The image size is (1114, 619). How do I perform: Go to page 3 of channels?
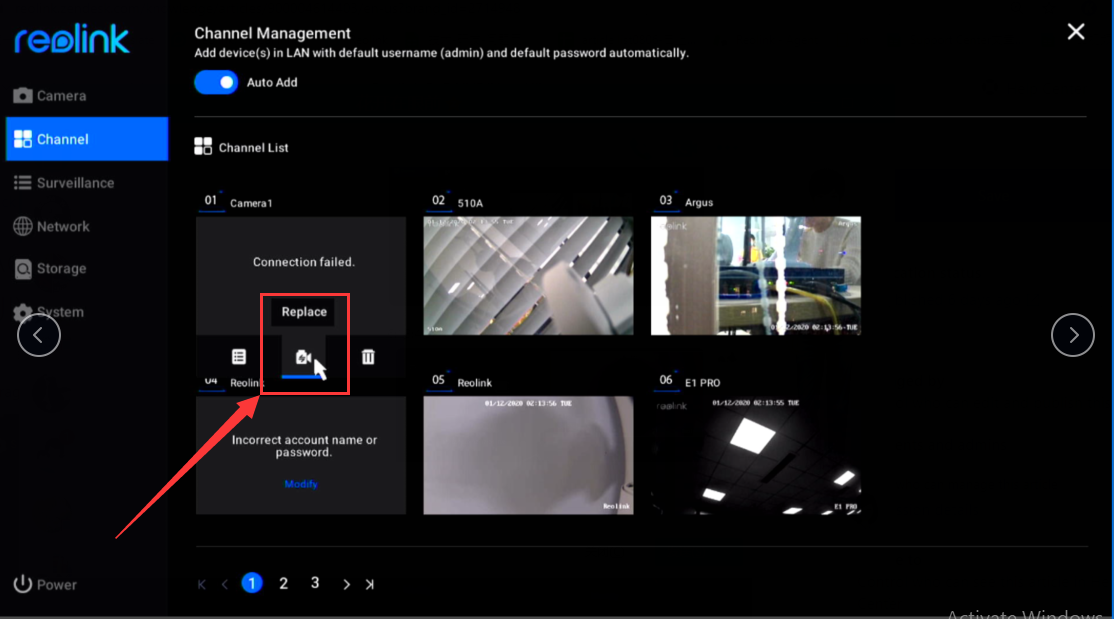tap(315, 583)
